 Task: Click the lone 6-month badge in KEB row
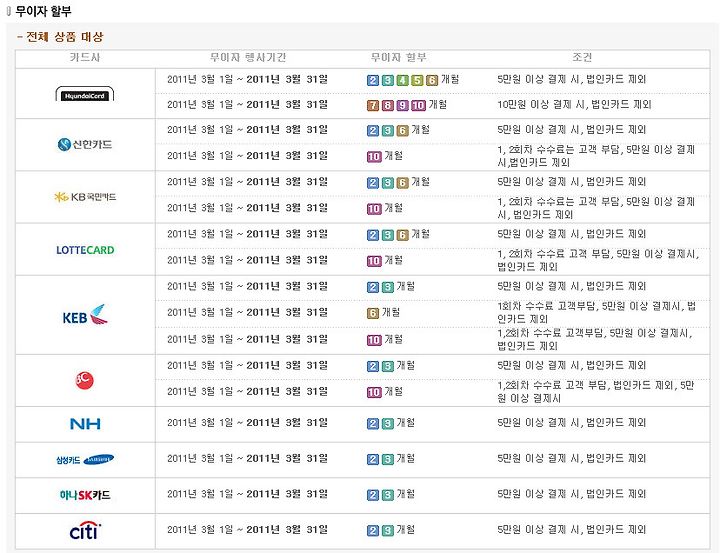coord(373,313)
